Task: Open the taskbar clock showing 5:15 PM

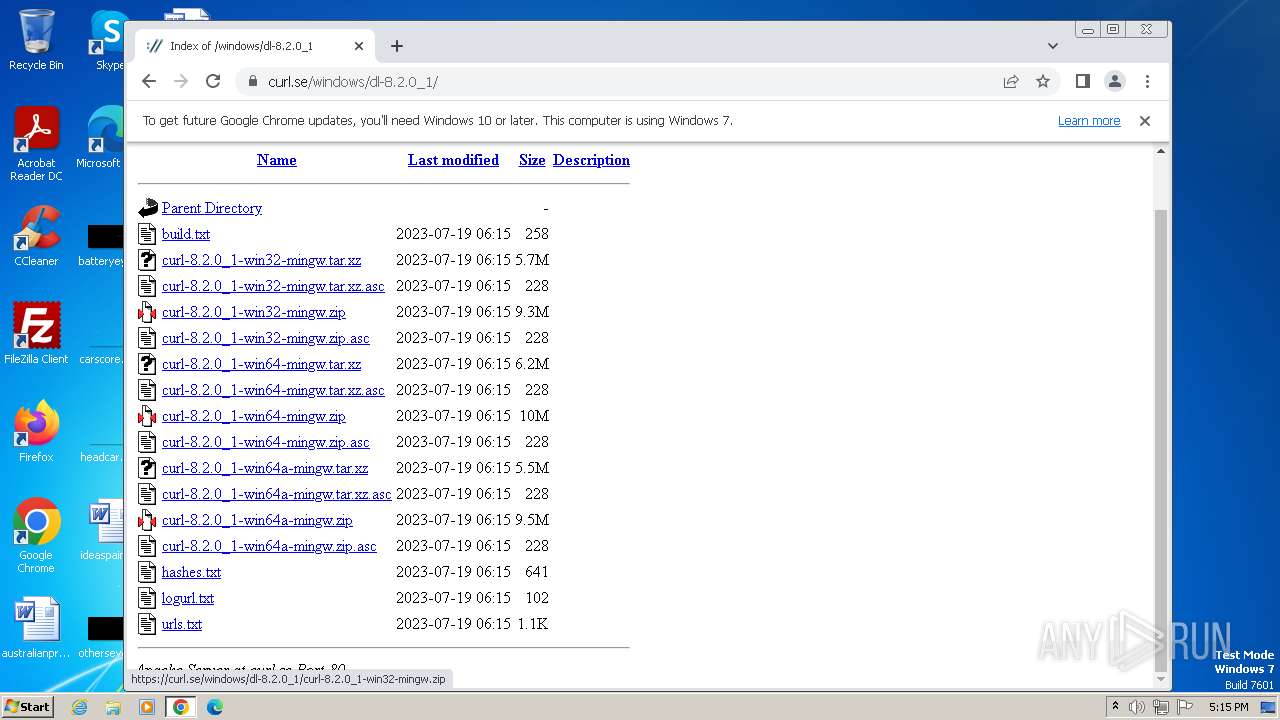Action: click(1228, 707)
